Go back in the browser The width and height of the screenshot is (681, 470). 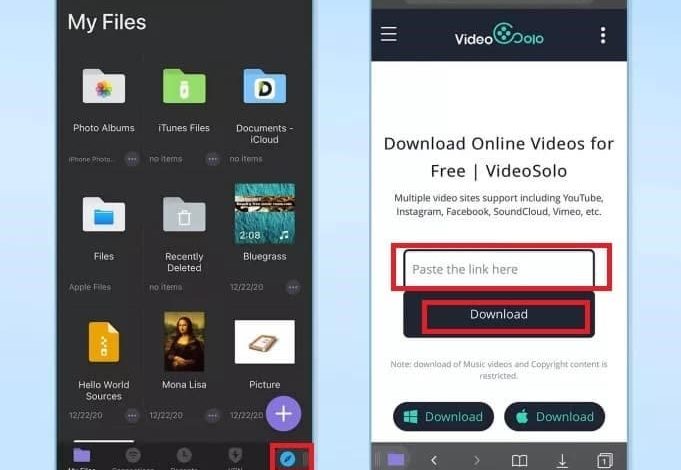[433, 460]
